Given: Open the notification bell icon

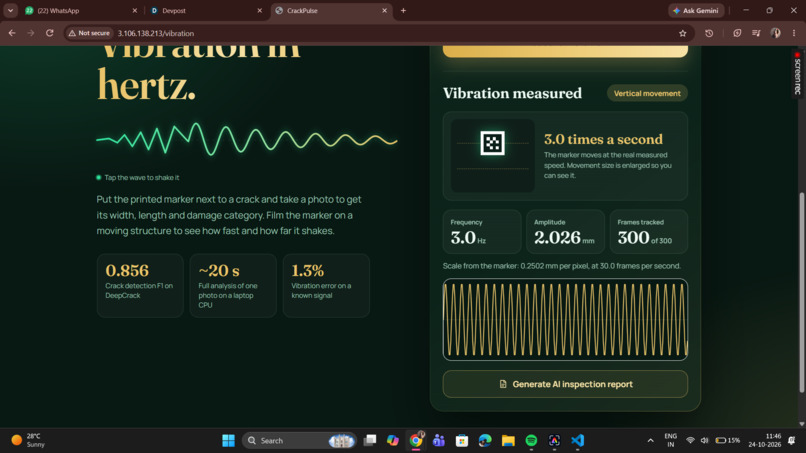Looking at the screenshot, I should pos(792,441).
